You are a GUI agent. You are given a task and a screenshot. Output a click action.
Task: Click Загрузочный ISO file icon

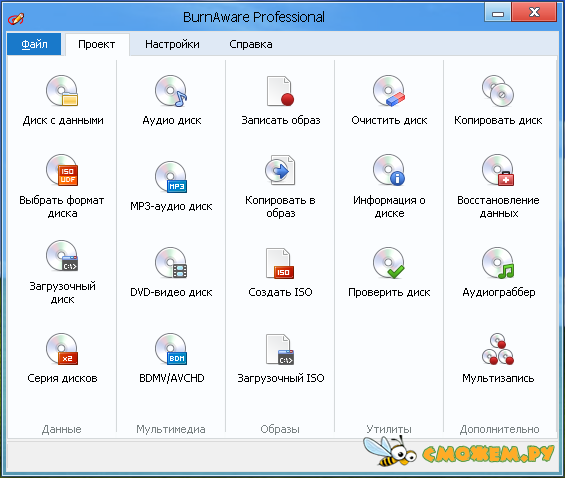point(280,349)
